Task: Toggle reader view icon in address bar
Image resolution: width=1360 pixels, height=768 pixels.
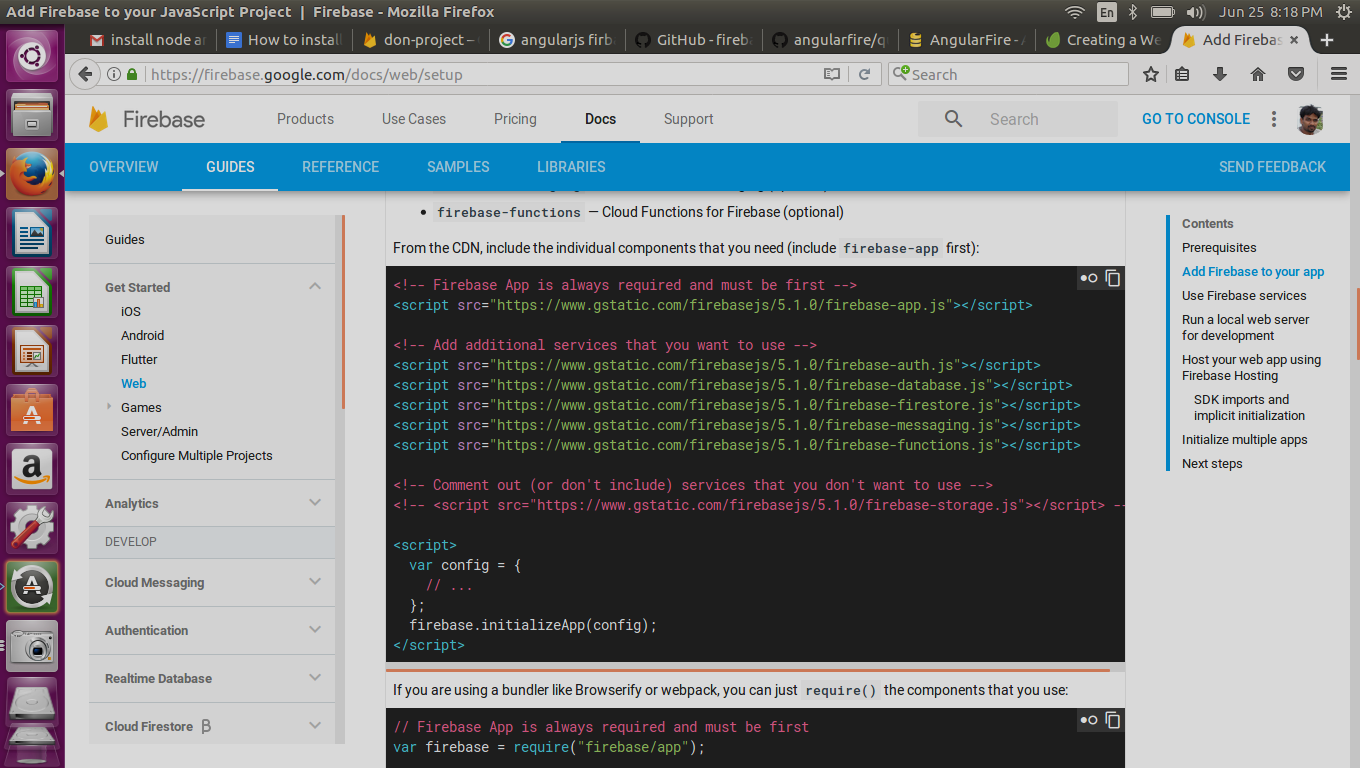Action: 831,74
